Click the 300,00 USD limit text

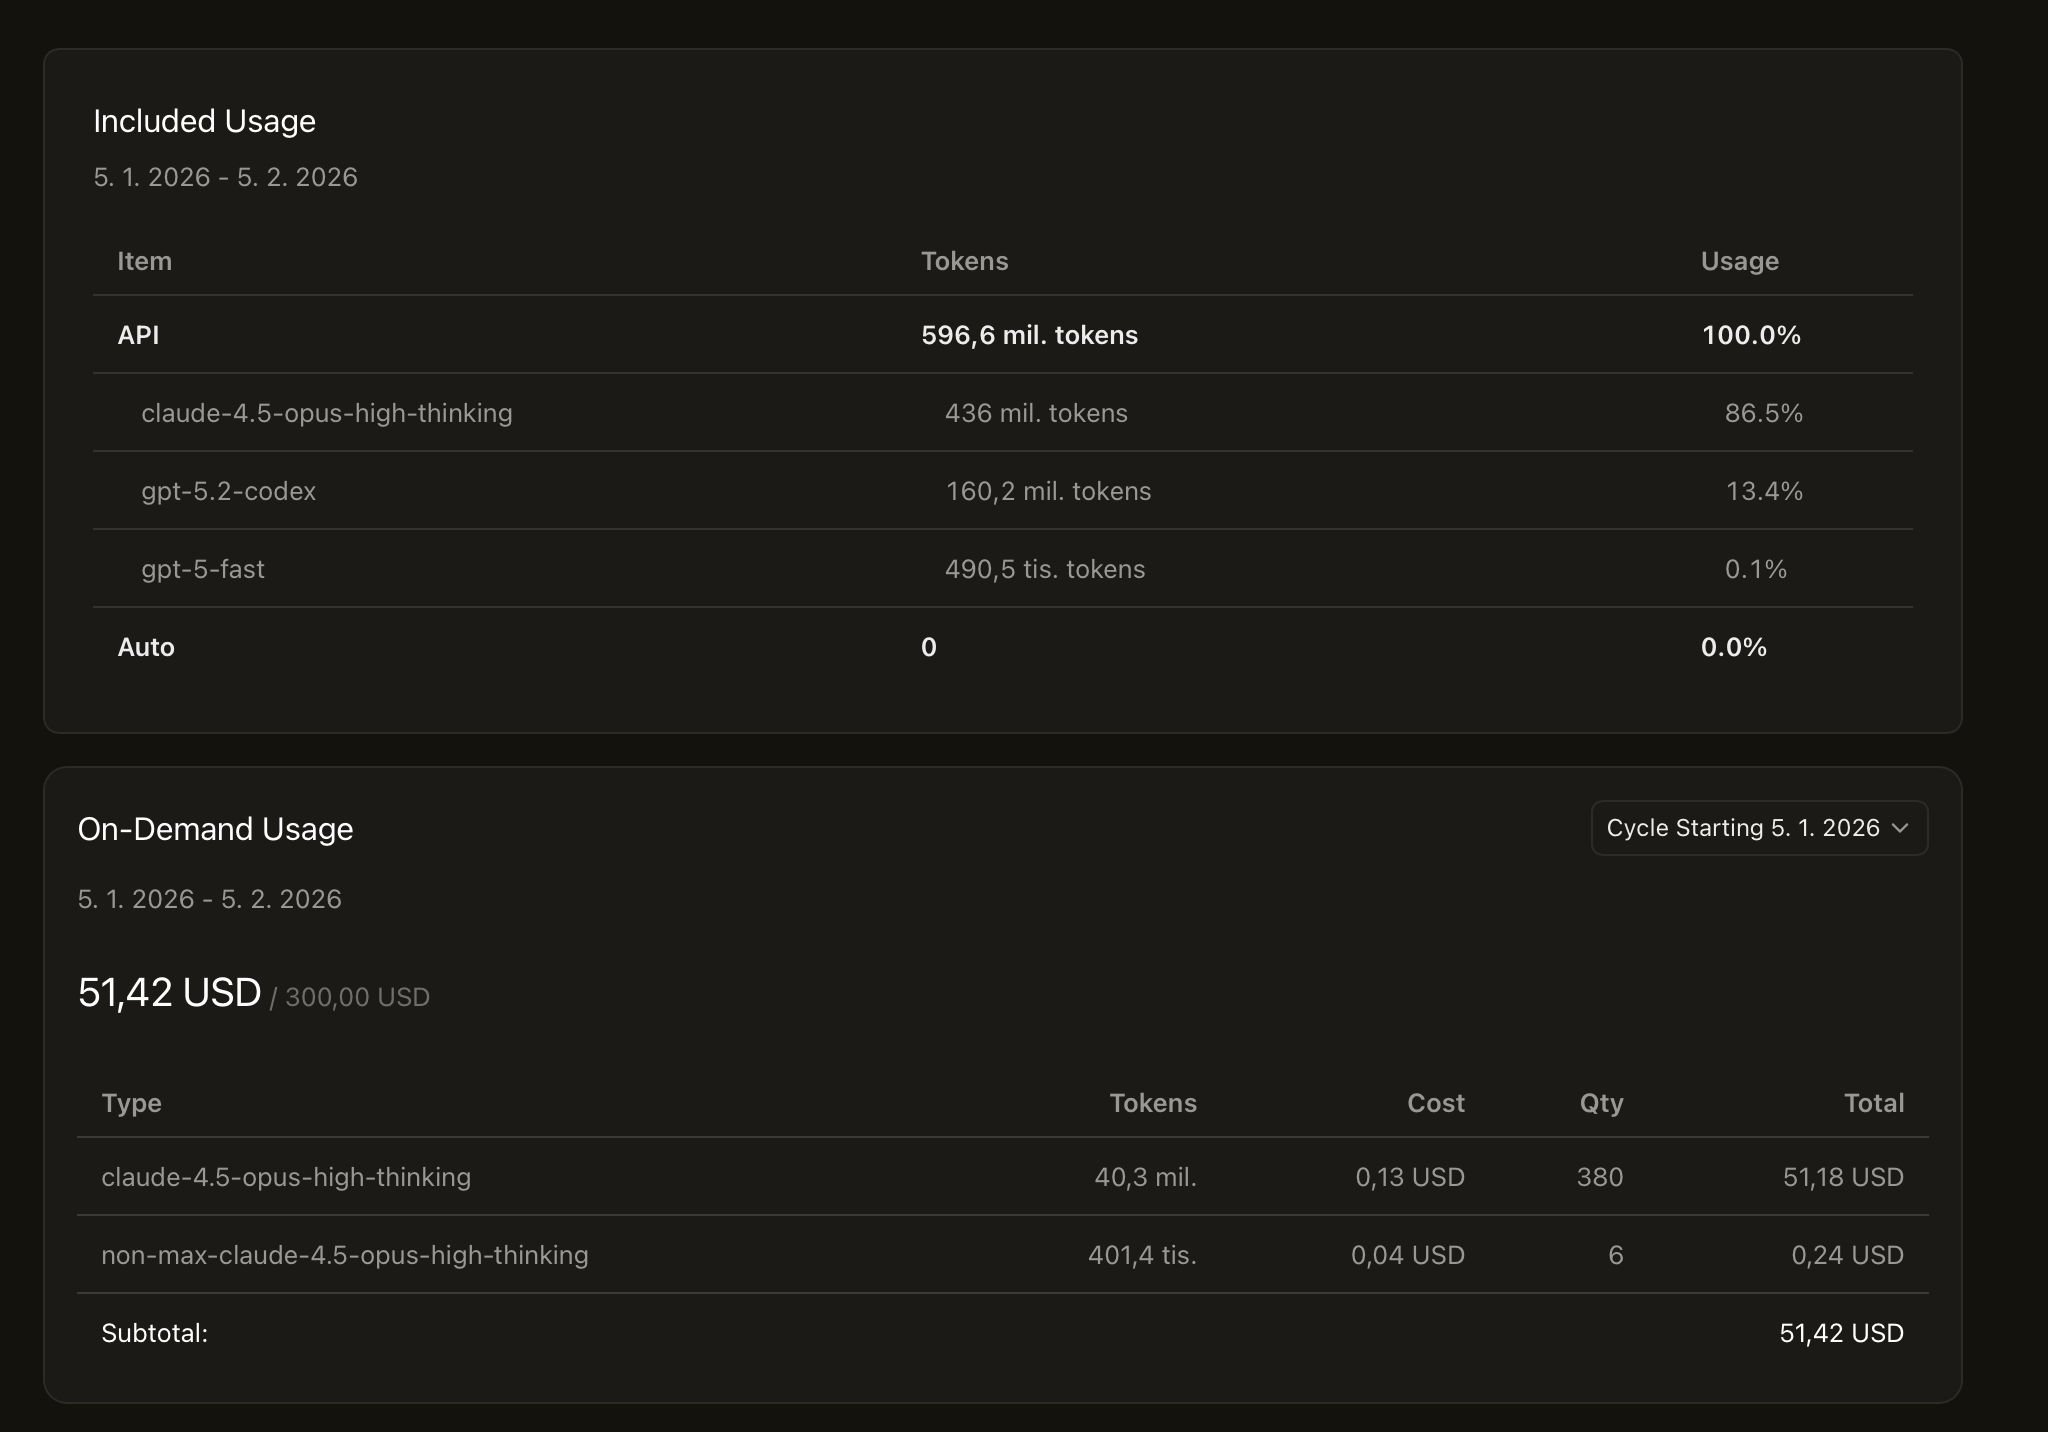(357, 997)
